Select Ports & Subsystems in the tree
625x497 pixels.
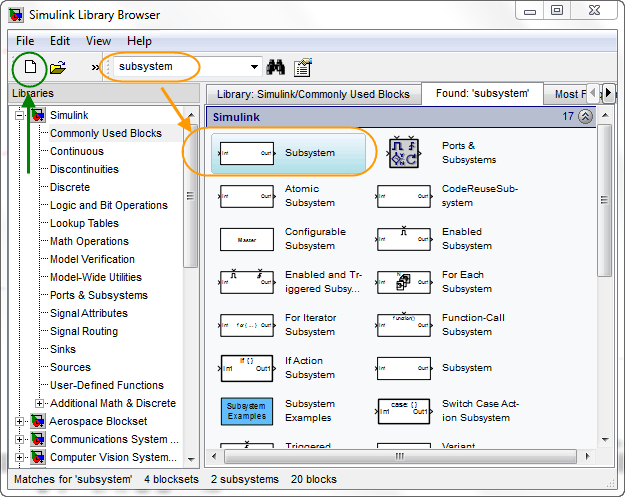(98, 295)
